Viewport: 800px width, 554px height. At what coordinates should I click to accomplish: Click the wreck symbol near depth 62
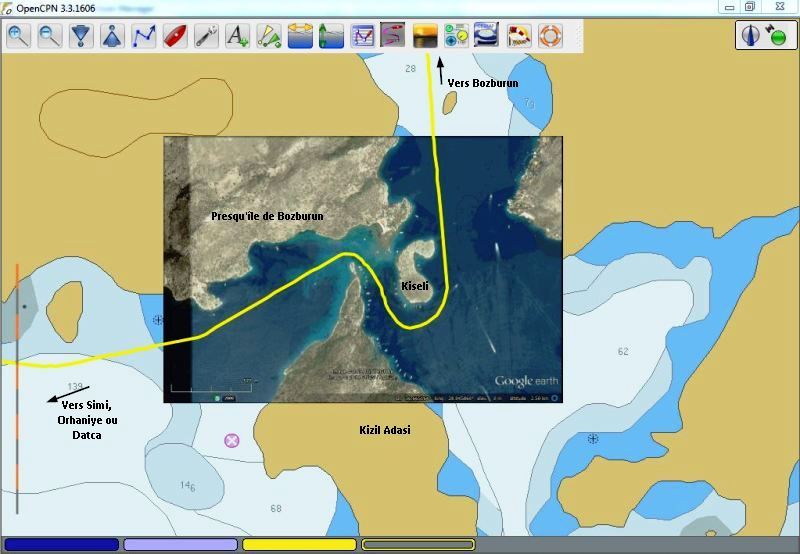(593, 438)
